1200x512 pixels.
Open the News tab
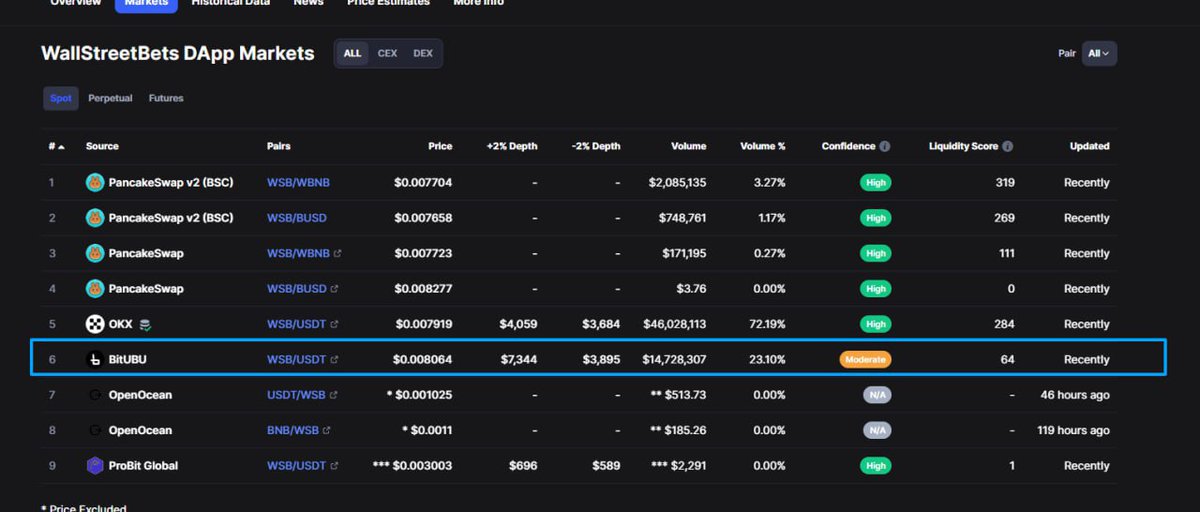(x=308, y=3)
